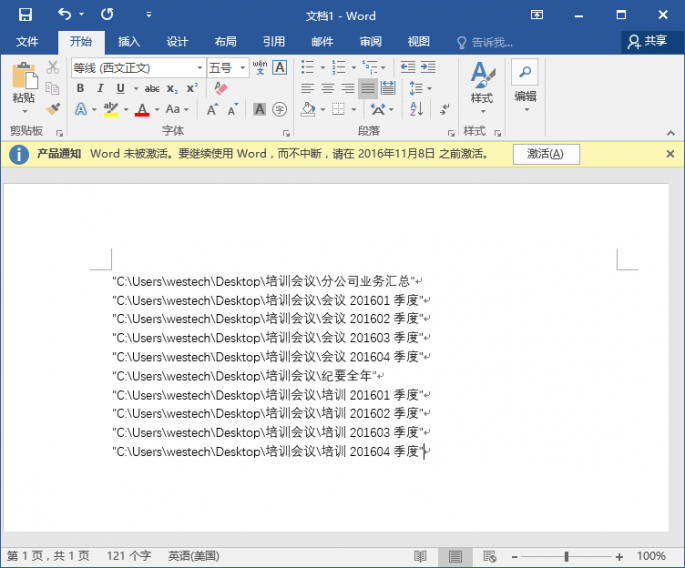Open the 文件 File tab

tap(27, 42)
